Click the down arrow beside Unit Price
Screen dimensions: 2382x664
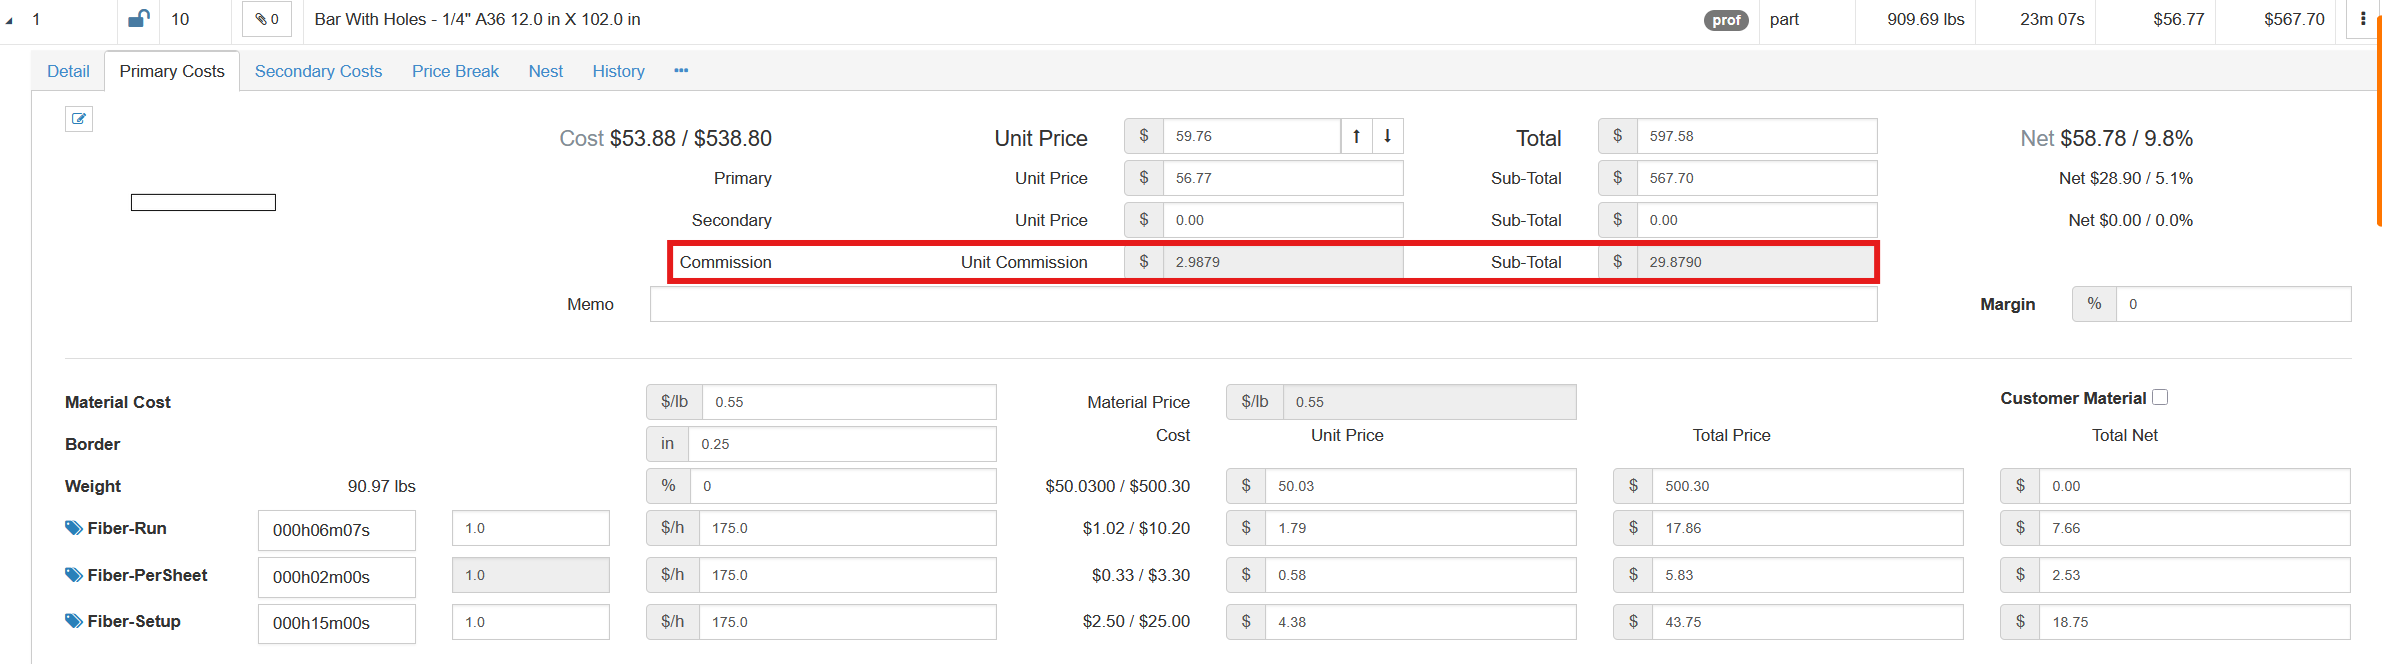pos(1387,136)
